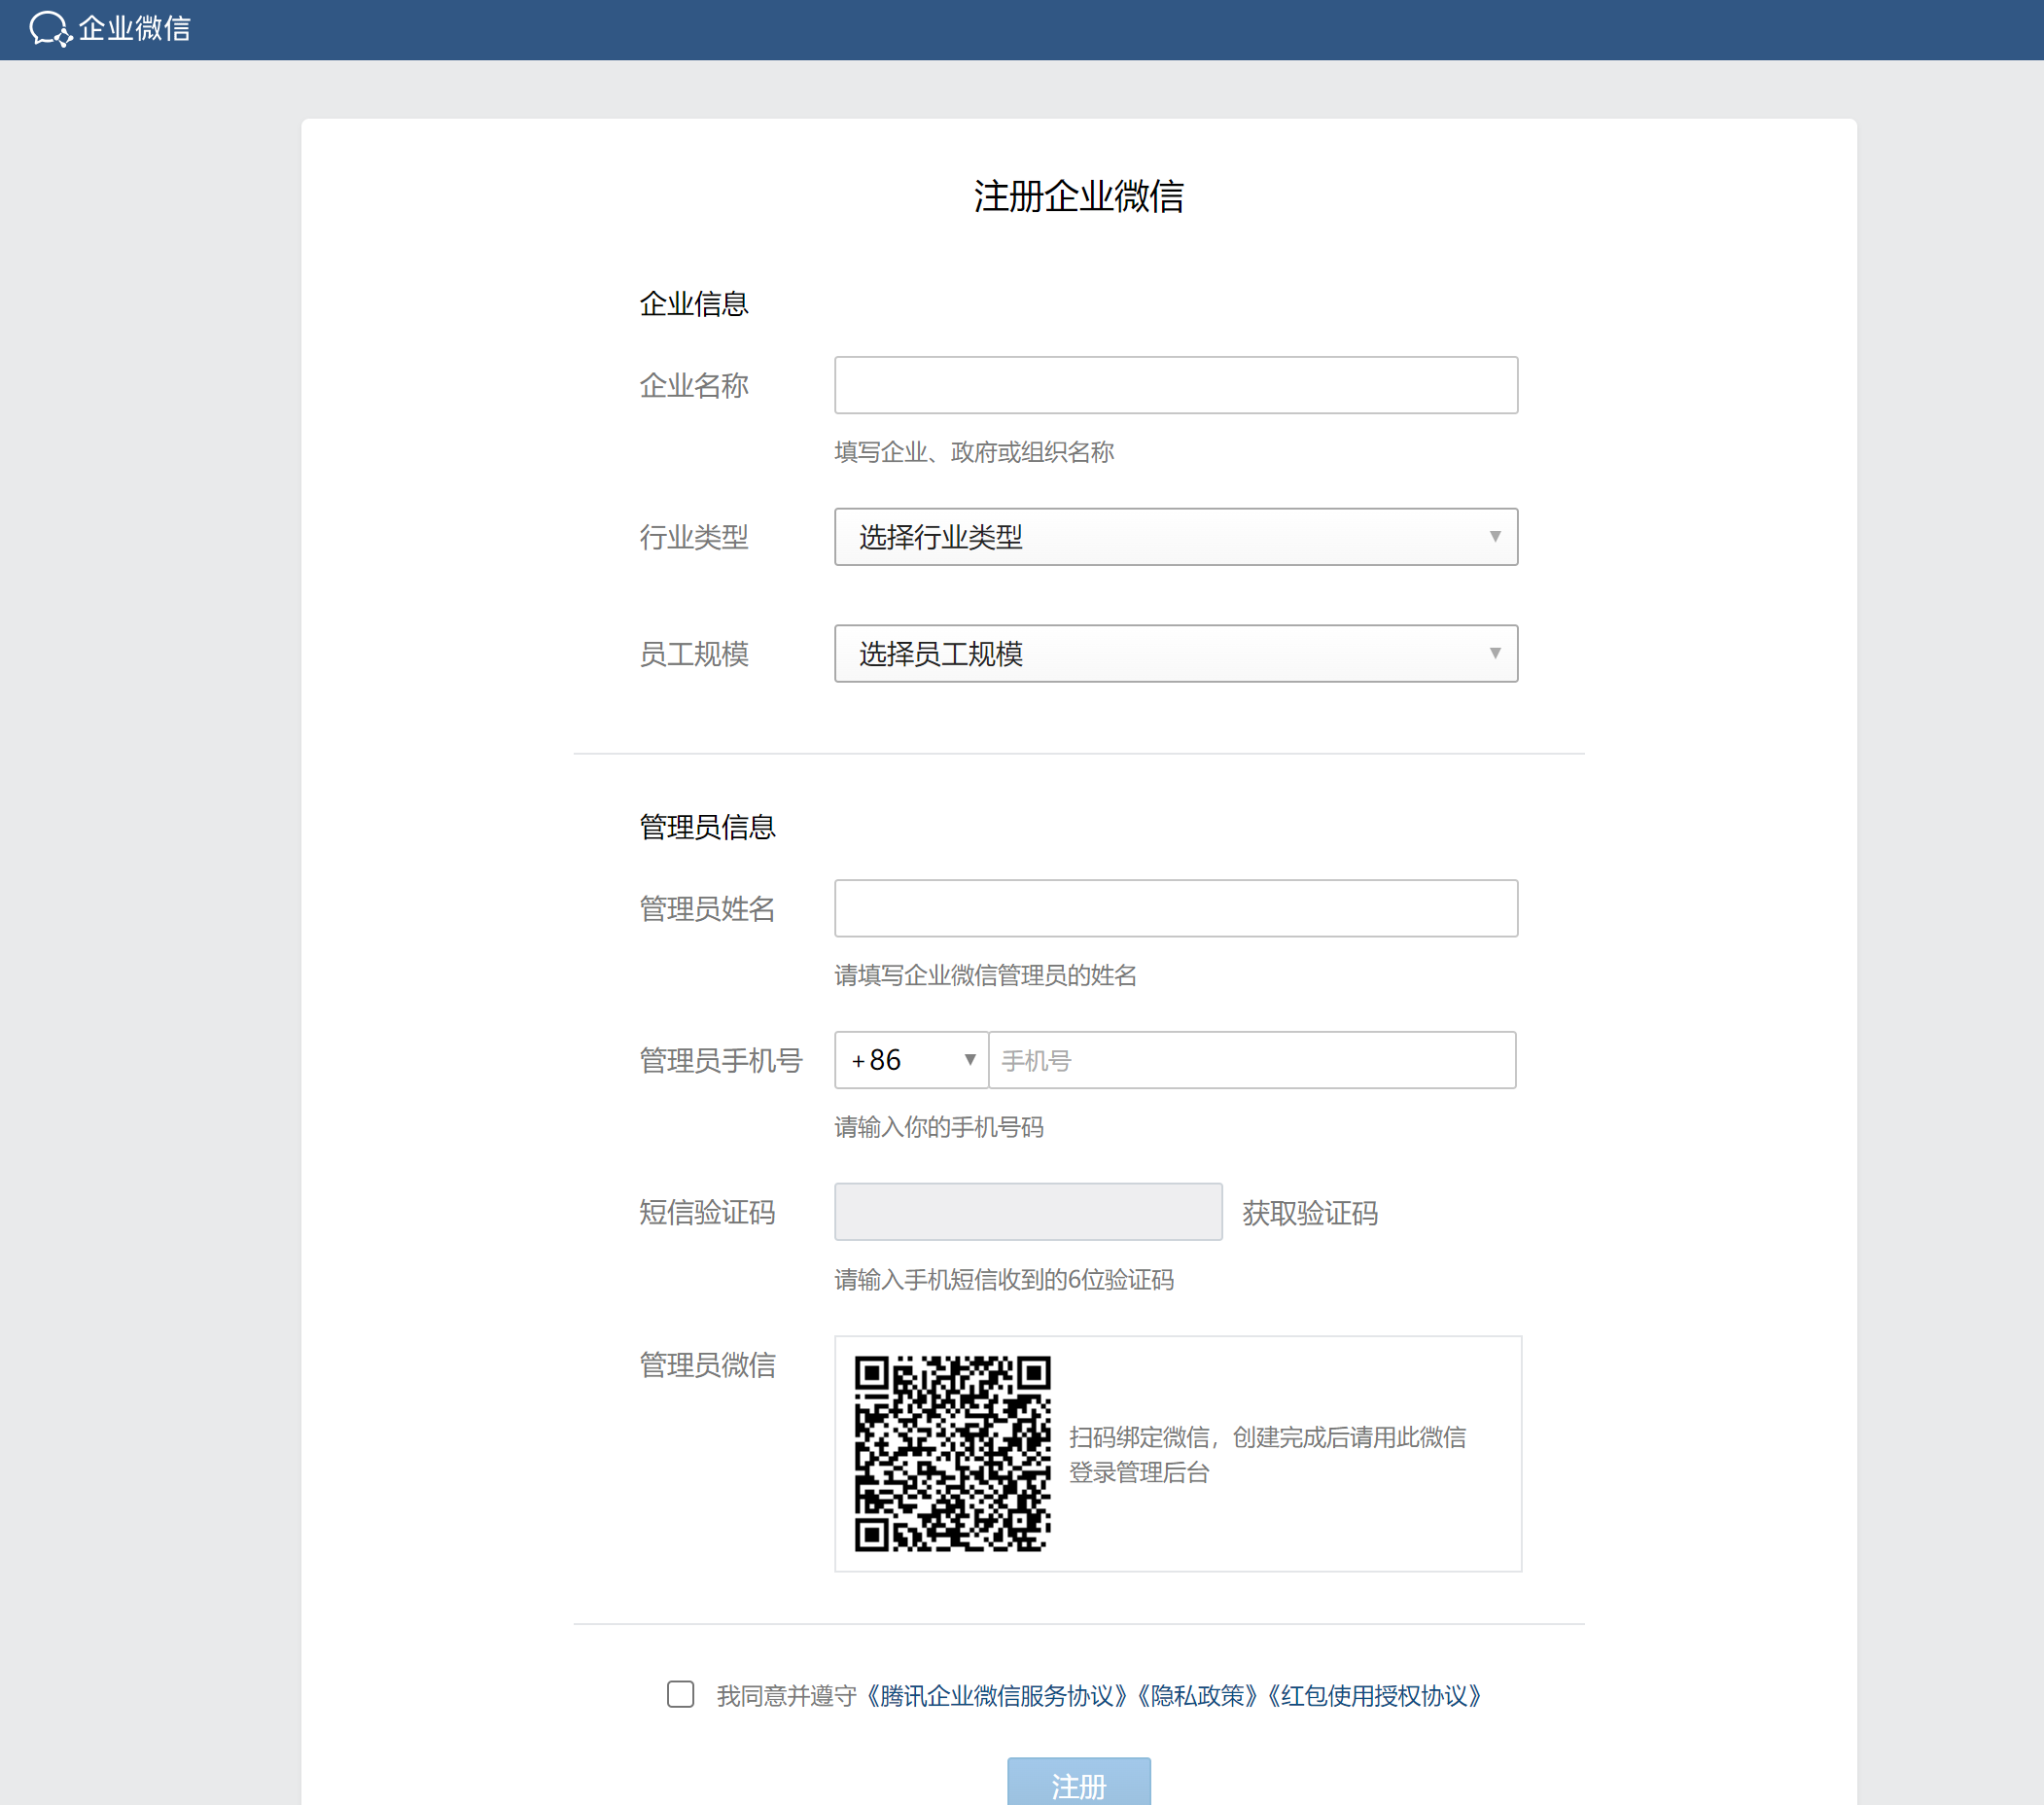
Task: Focus the 管理员姓名 input field
Action: (1176, 909)
